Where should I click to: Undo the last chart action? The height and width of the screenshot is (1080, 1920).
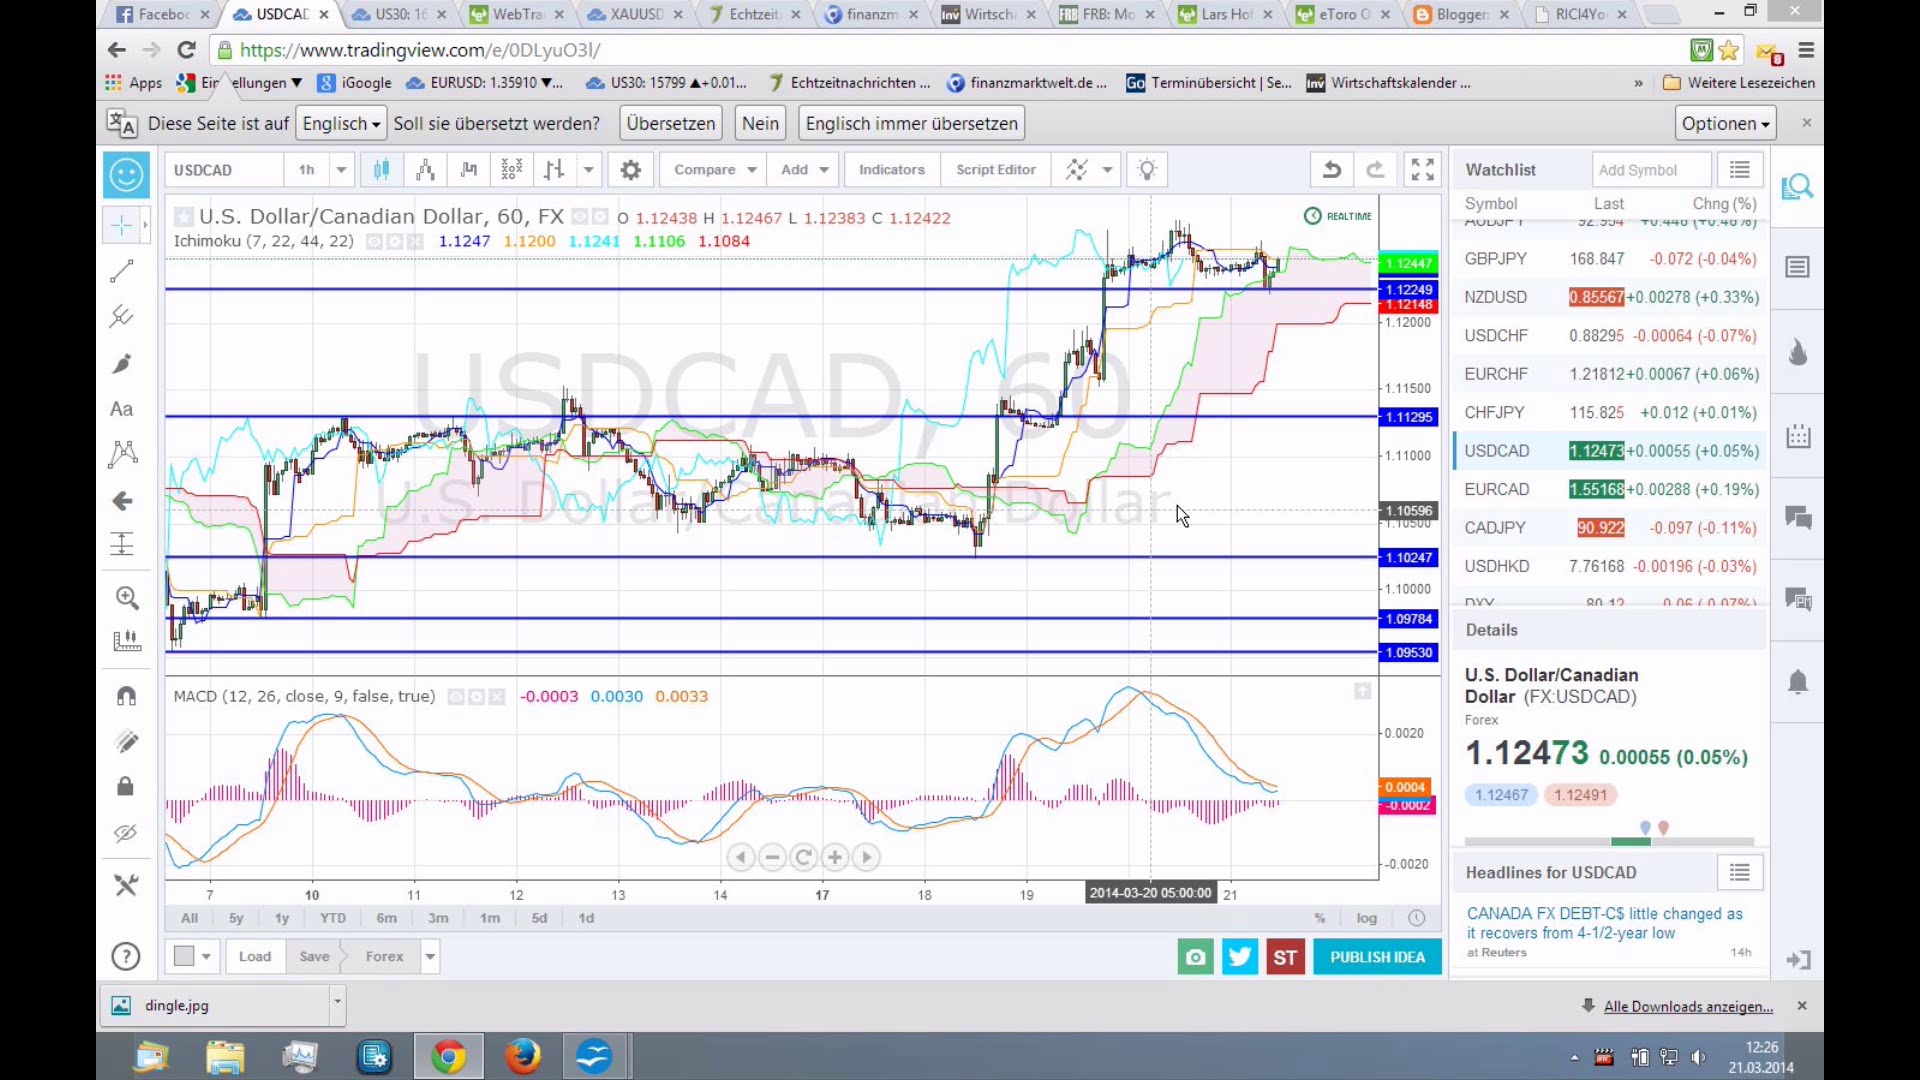(x=1331, y=170)
